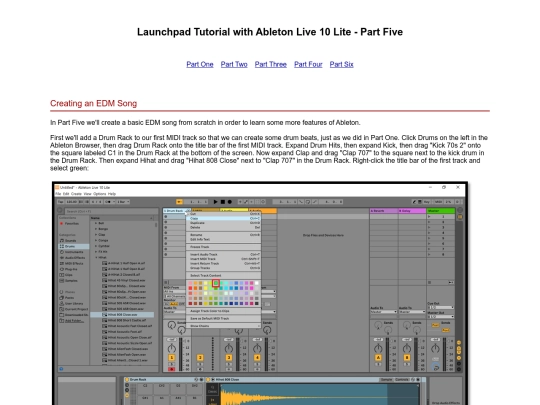The image size is (540, 405).
Task: Toggle track 1 activator button
Action: coord(172,358)
